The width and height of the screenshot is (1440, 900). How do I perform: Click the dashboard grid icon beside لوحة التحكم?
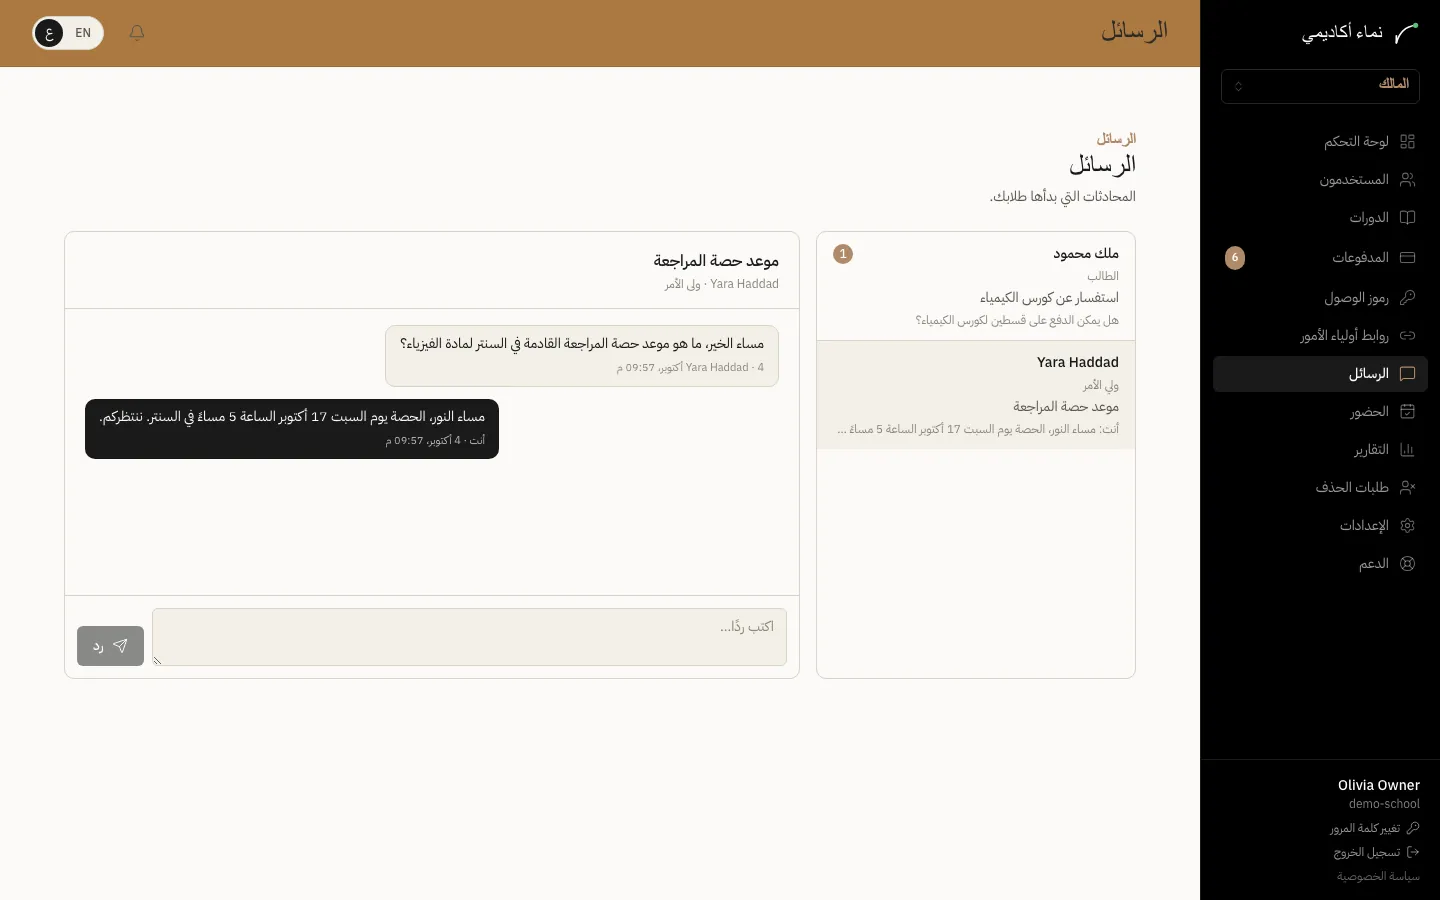pos(1407,142)
